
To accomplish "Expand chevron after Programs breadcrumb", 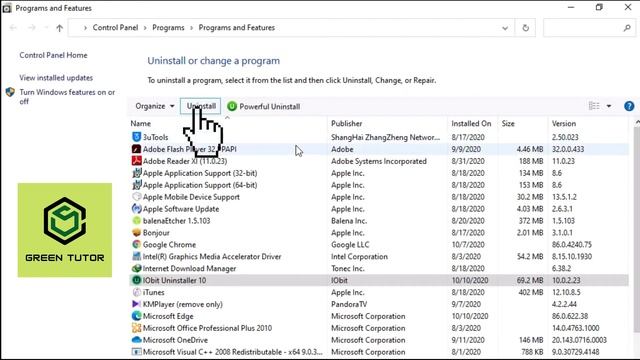I will (191, 28).
